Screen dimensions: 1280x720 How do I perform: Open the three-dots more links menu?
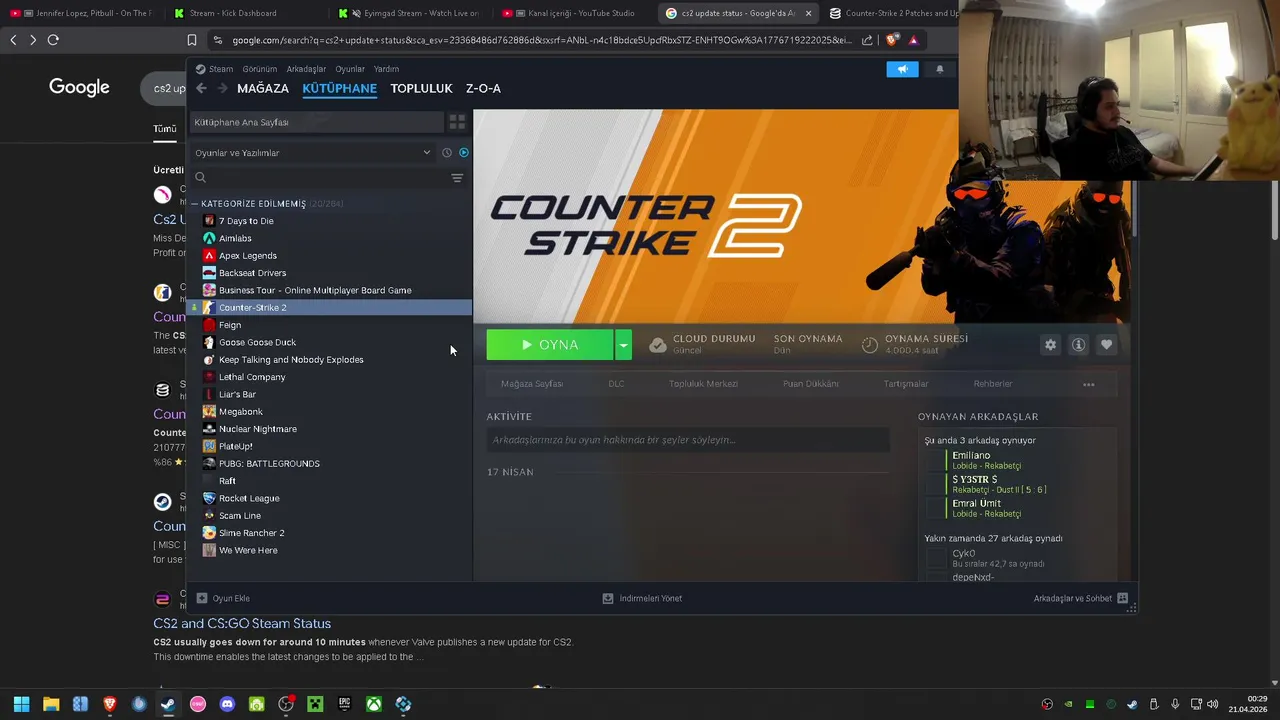(x=1088, y=384)
